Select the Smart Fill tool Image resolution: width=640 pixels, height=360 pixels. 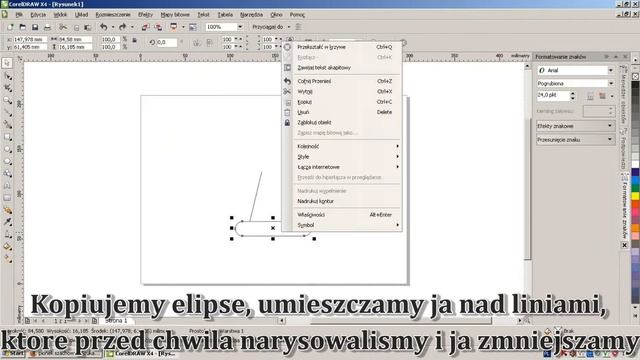point(7,124)
